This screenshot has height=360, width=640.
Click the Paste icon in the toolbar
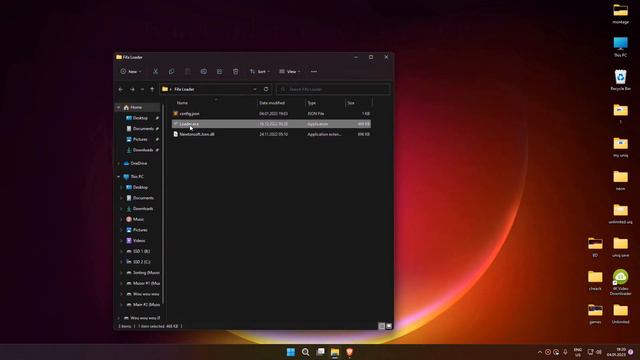pyautogui.click(x=187, y=71)
